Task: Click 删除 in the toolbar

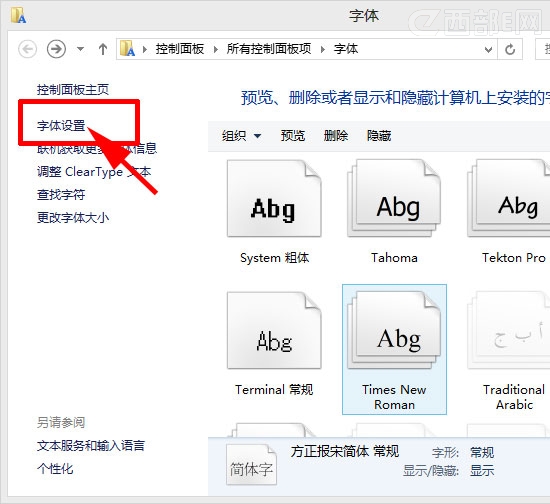Action: [x=336, y=136]
